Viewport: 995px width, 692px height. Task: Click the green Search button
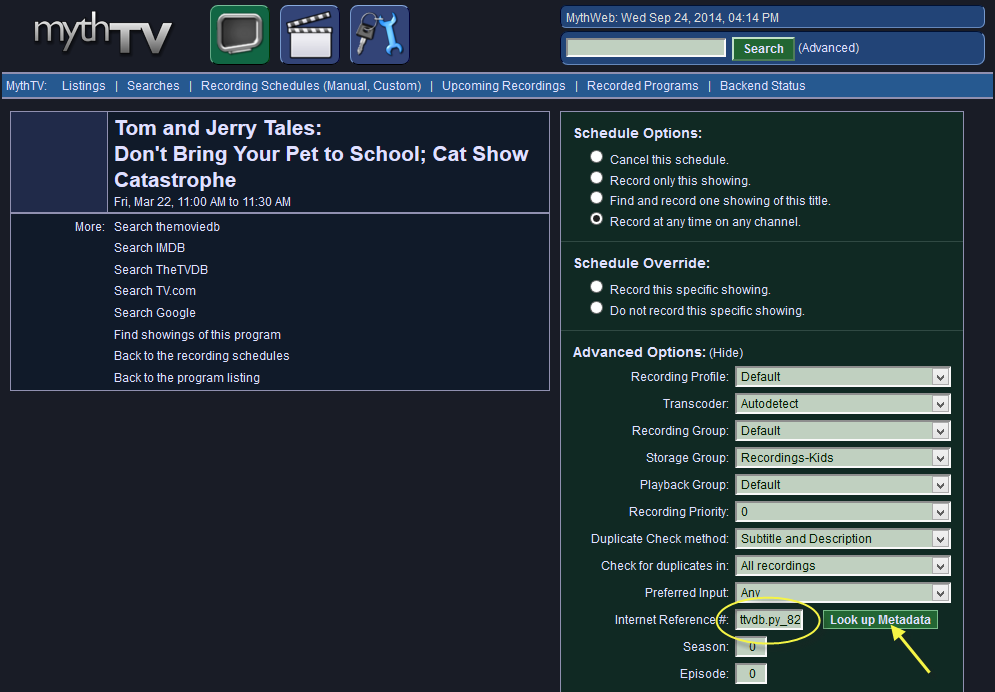763,49
